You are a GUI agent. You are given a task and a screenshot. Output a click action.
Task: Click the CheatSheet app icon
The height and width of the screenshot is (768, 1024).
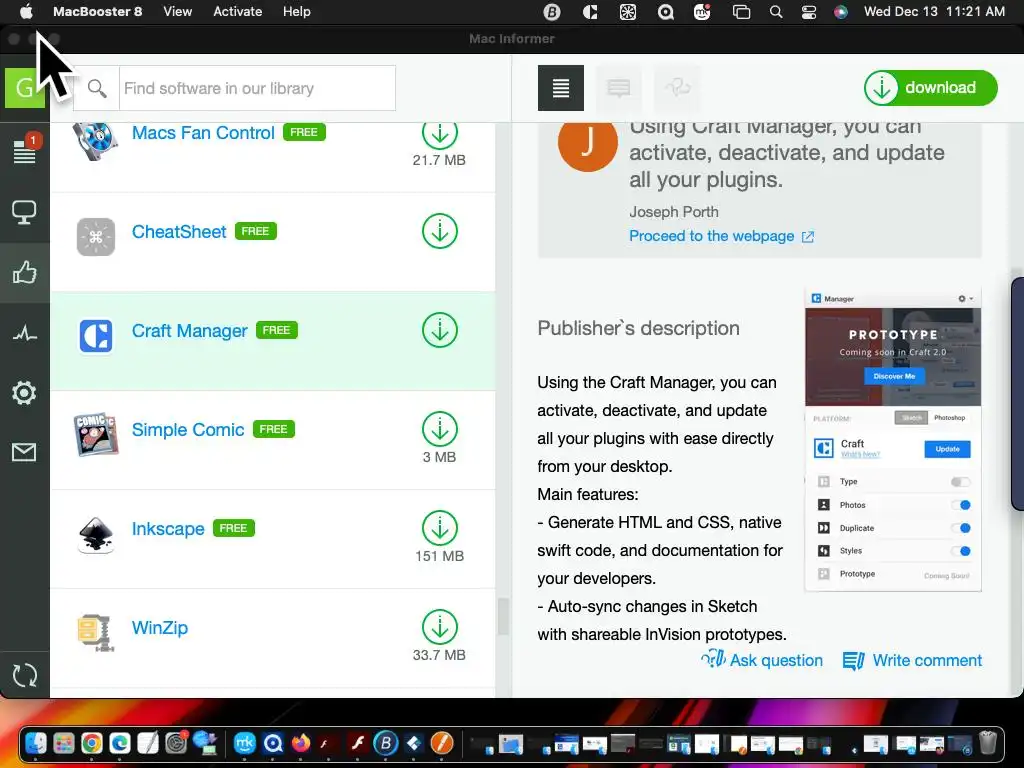tap(95, 236)
